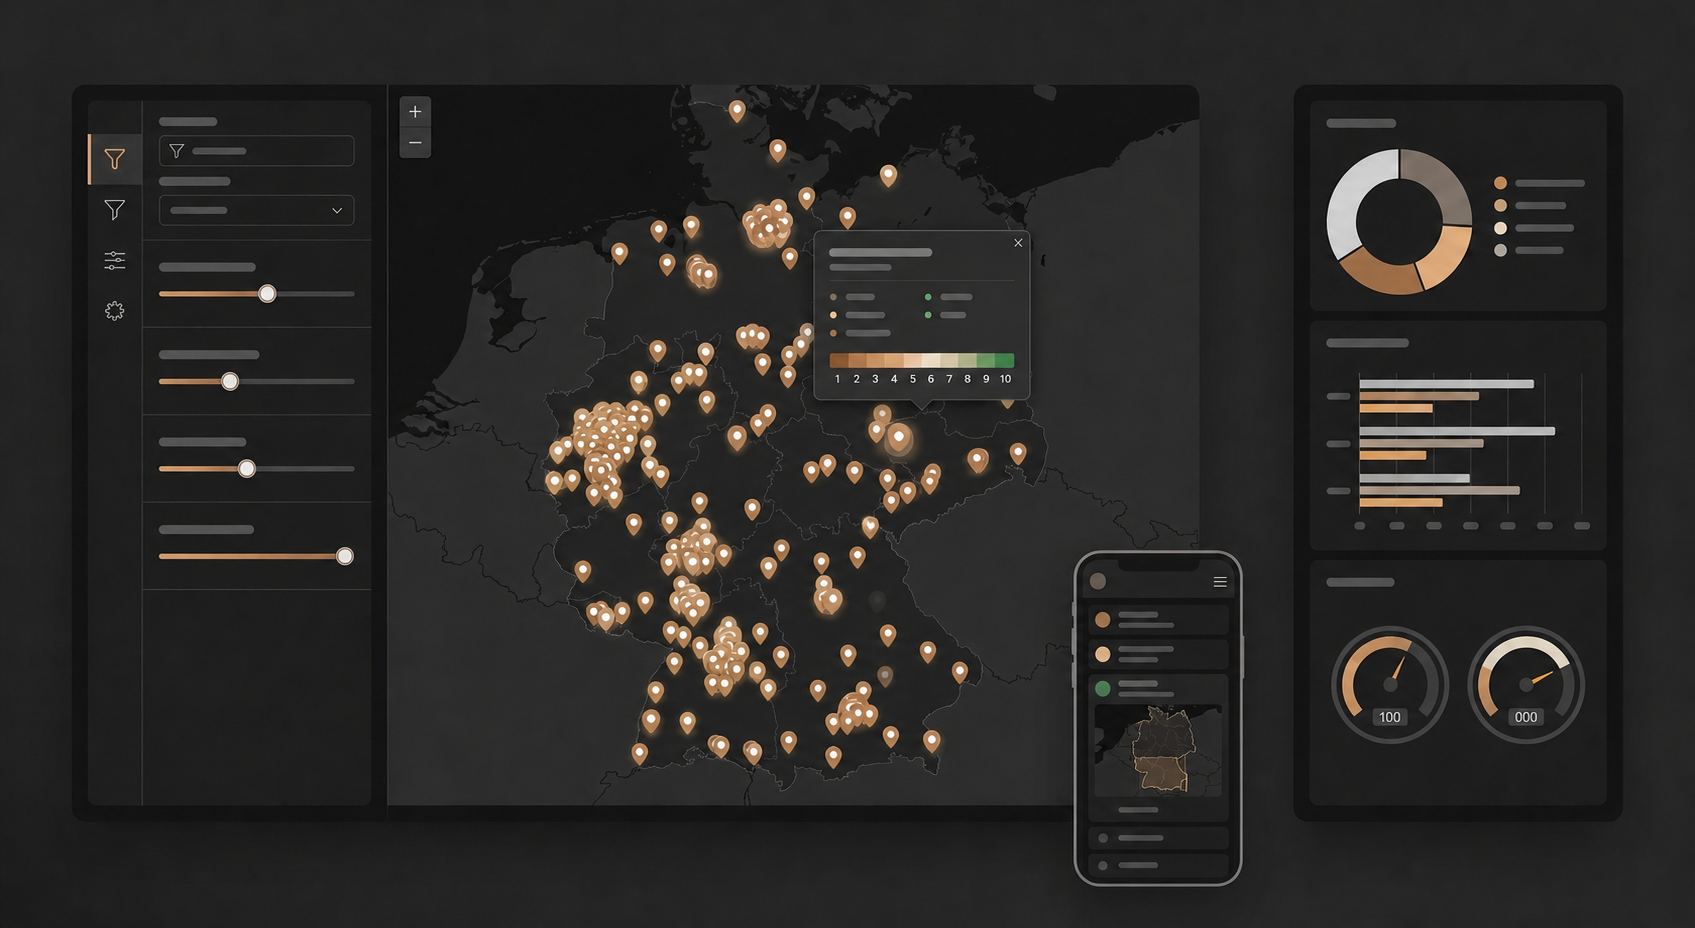Select the green-dot list item on phone
The image size is (1695, 928).
point(1158,688)
